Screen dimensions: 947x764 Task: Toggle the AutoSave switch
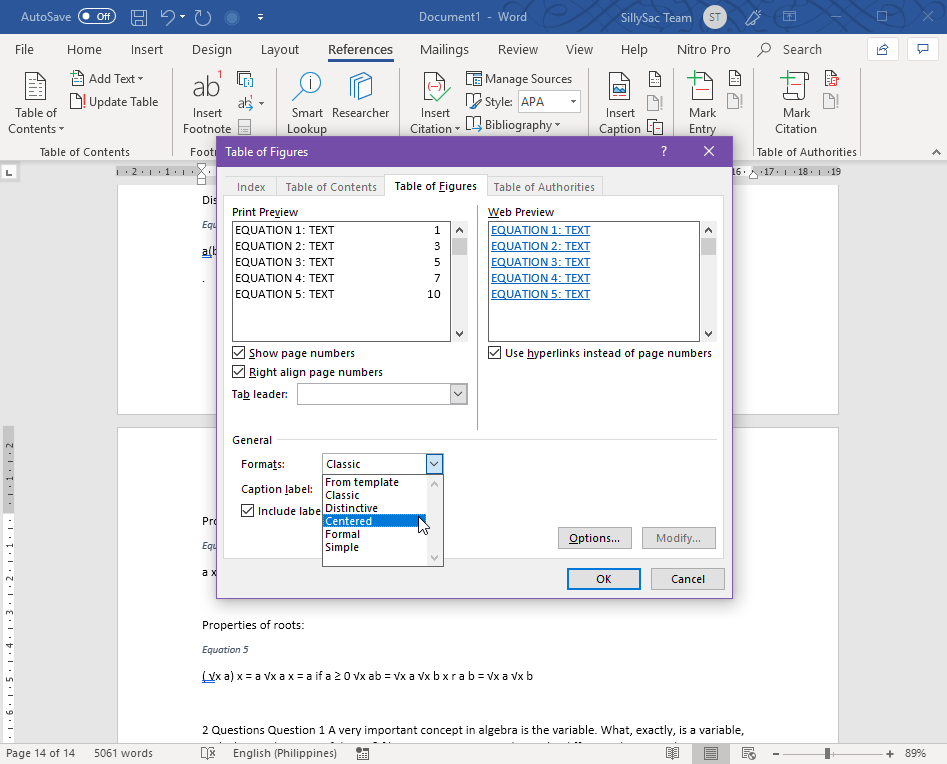(x=97, y=17)
